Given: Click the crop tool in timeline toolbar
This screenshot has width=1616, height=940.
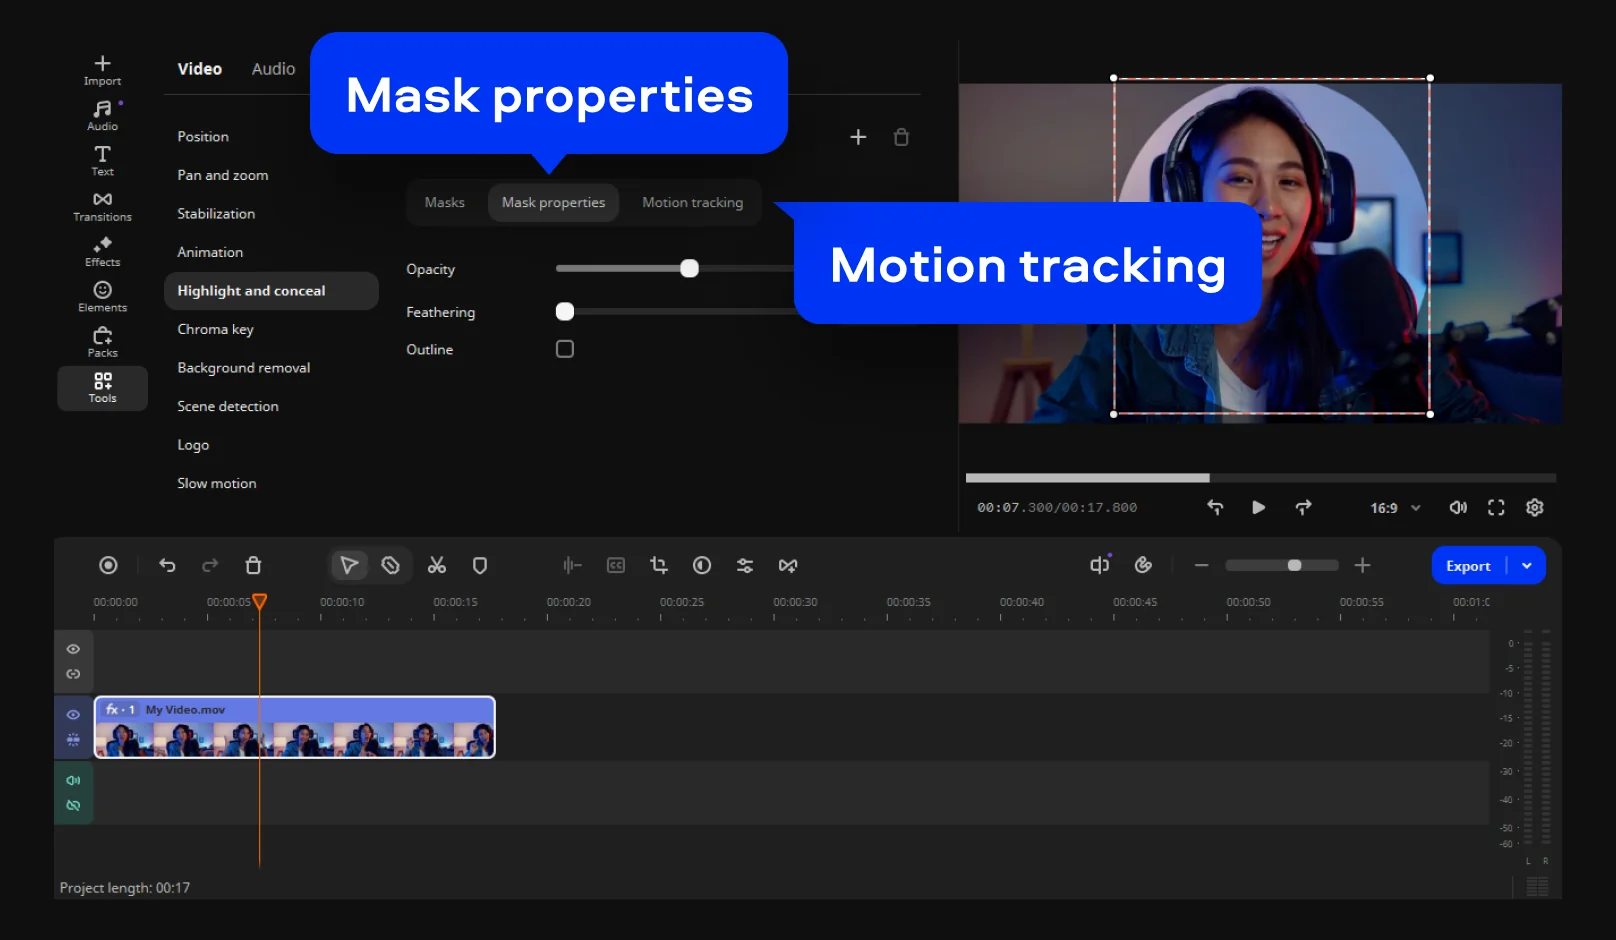Looking at the screenshot, I should tap(658, 566).
